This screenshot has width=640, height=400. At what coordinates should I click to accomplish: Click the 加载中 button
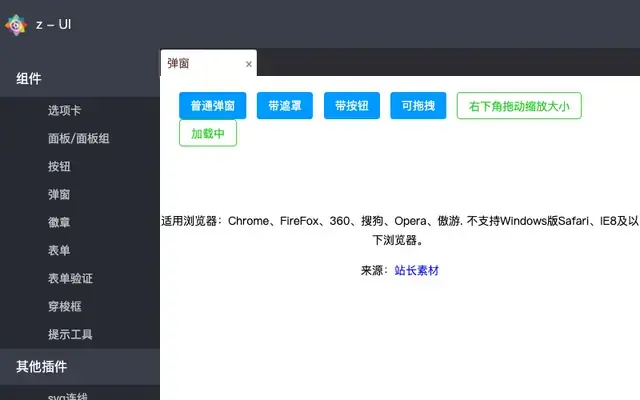pos(208,133)
